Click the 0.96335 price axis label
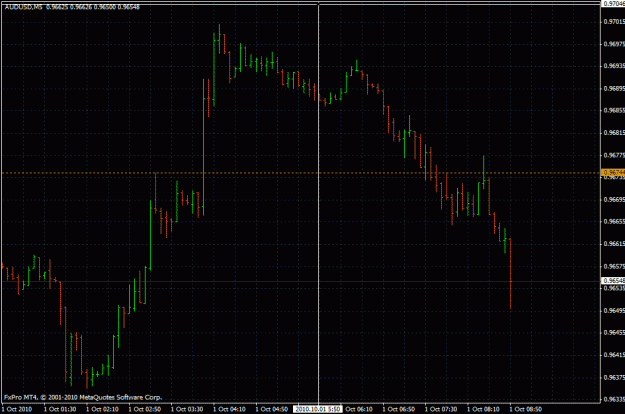This screenshot has width=625, height=414. point(614,399)
